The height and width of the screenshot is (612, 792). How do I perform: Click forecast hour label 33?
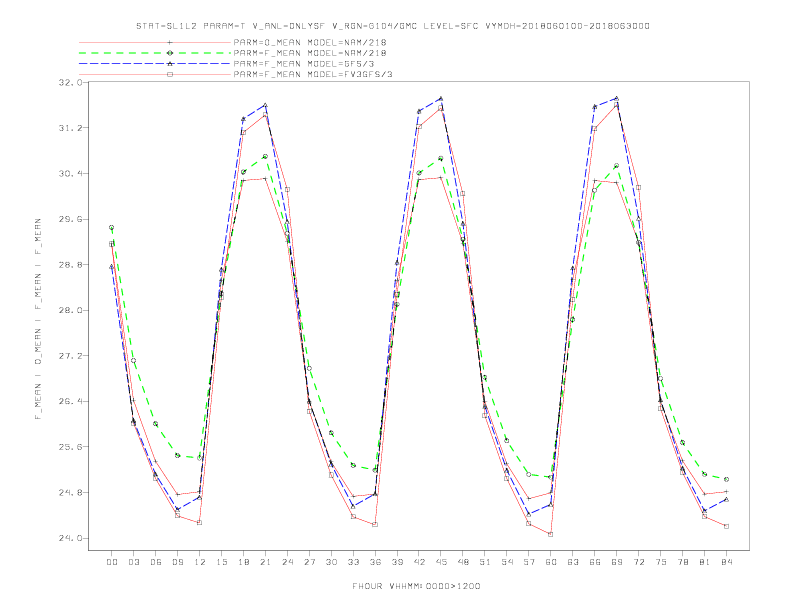coord(353,562)
